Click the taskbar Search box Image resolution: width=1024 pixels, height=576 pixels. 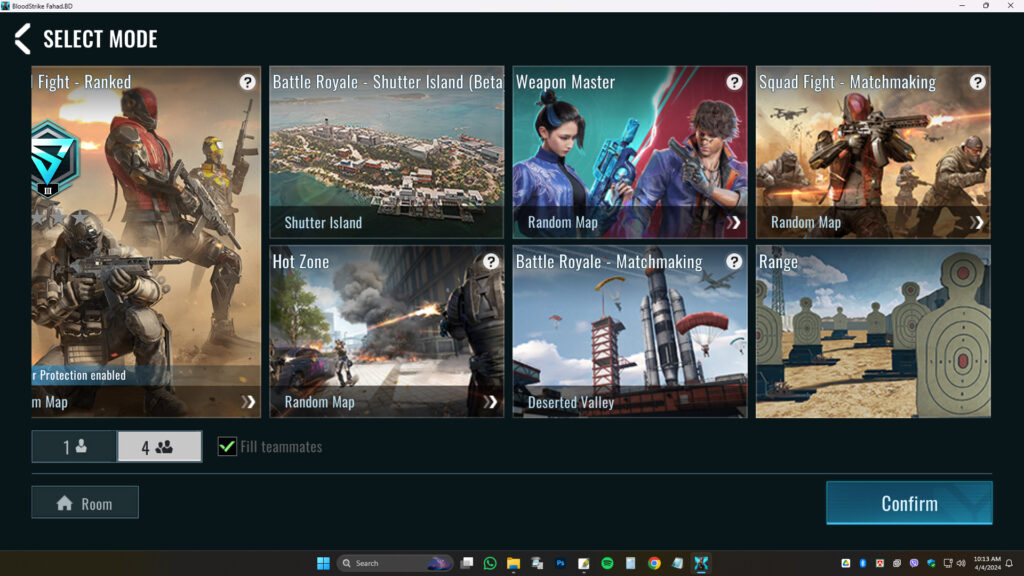394,563
